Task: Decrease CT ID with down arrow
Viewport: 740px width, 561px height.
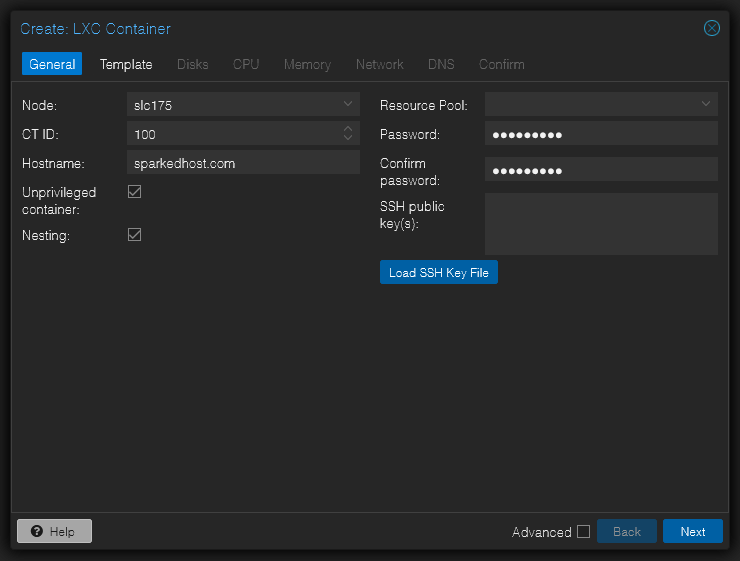Action: point(348,137)
